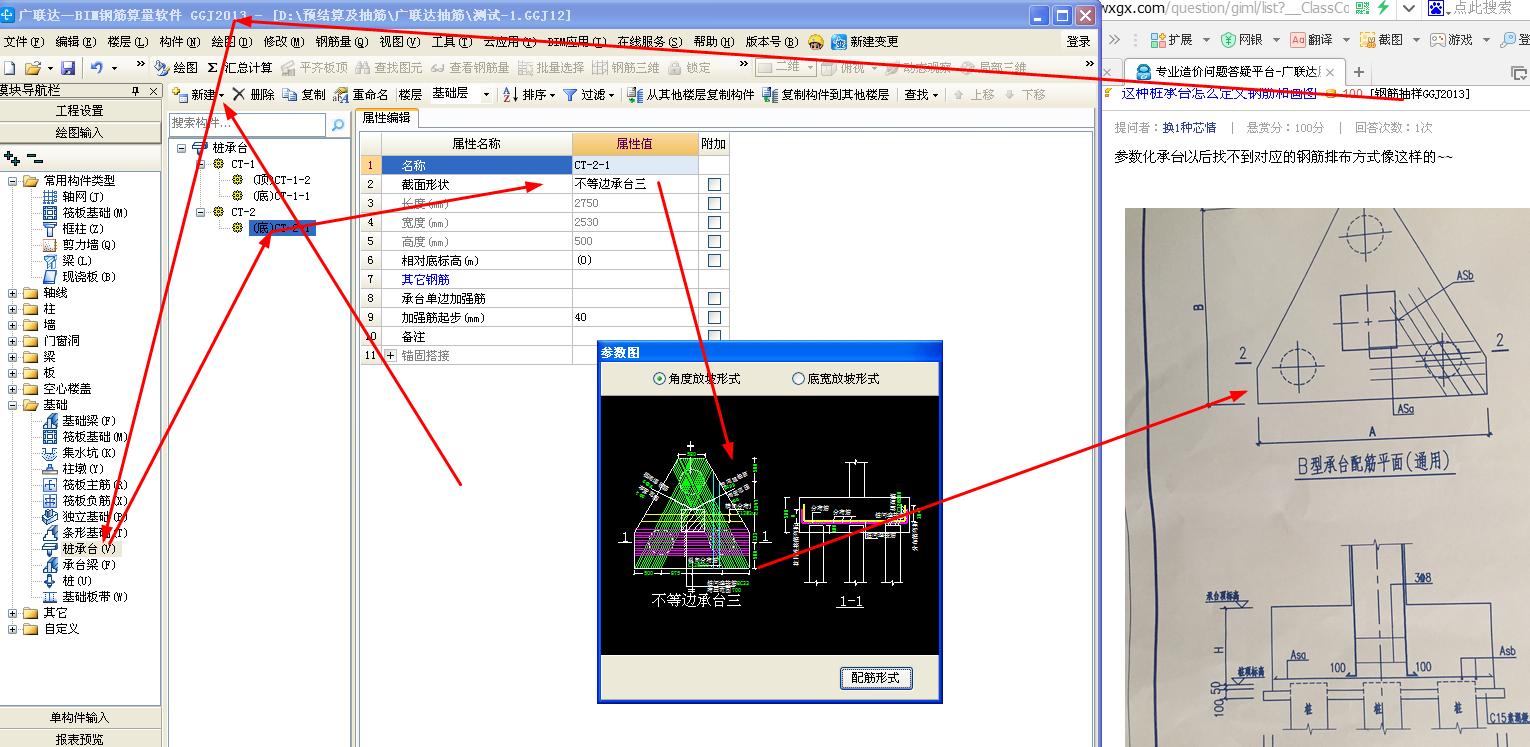Image resolution: width=1530 pixels, height=747 pixels.
Task: Click the smiley face icon in menu bar
Action: tap(816, 42)
